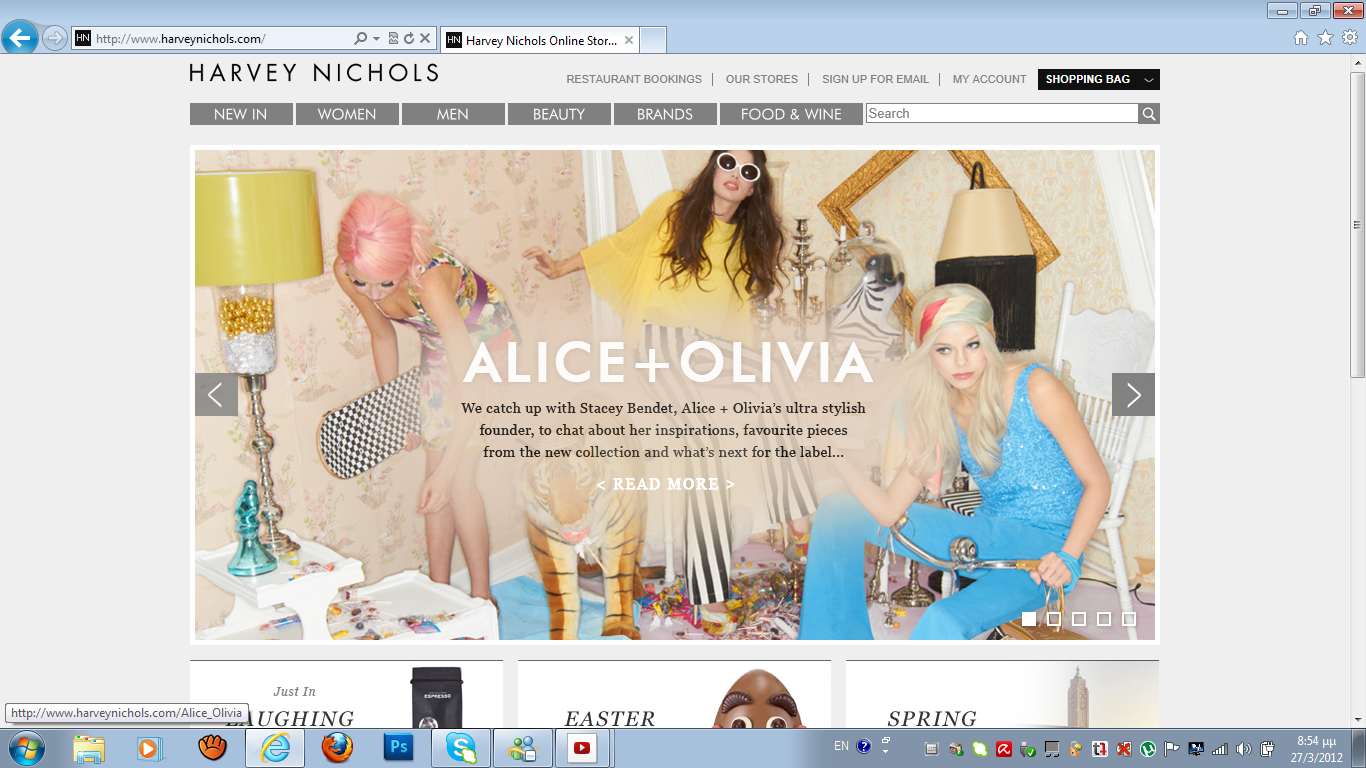The width and height of the screenshot is (1366, 768).
Task: Open the Restaurant Bookings link
Action: pos(634,79)
